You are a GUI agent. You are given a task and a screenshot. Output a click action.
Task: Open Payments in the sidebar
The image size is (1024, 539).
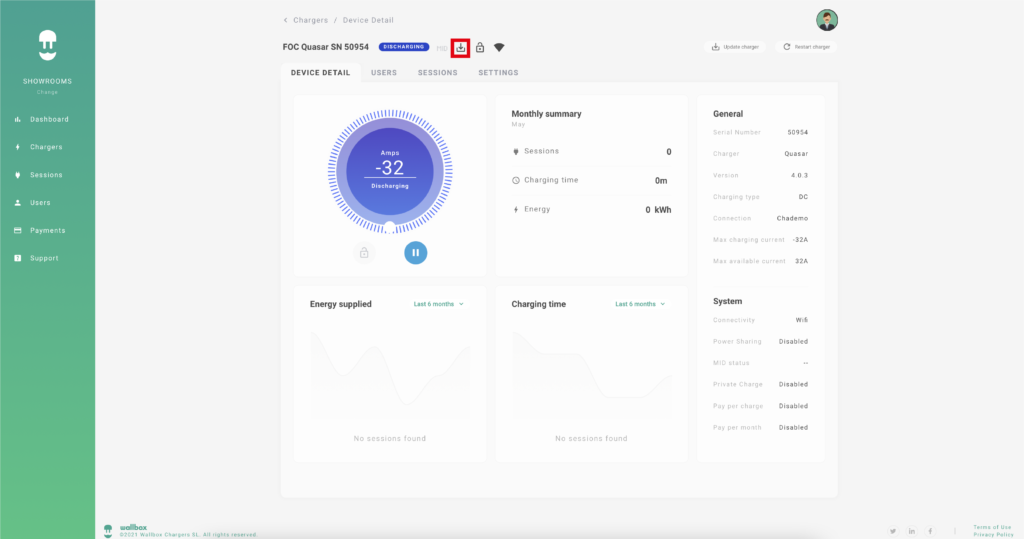(x=48, y=231)
